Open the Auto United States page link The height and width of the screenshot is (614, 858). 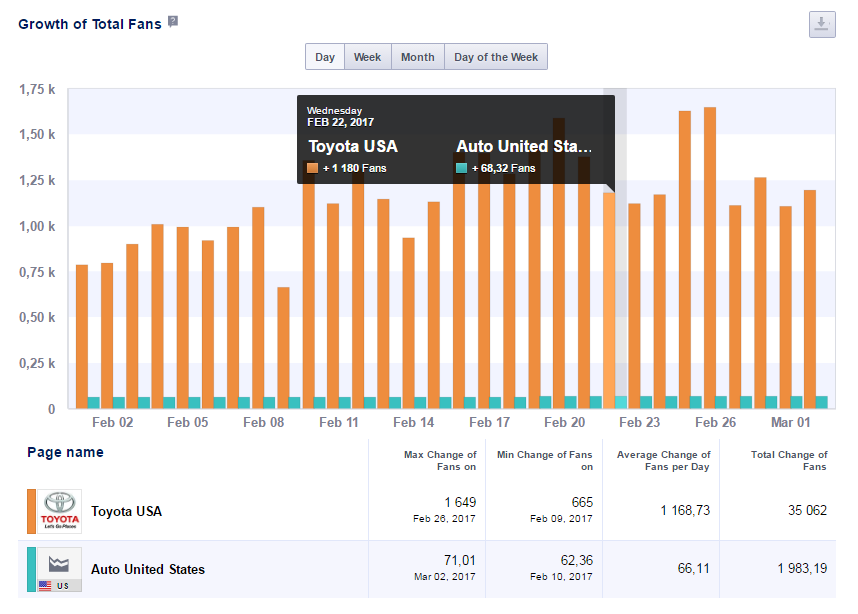(148, 569)
